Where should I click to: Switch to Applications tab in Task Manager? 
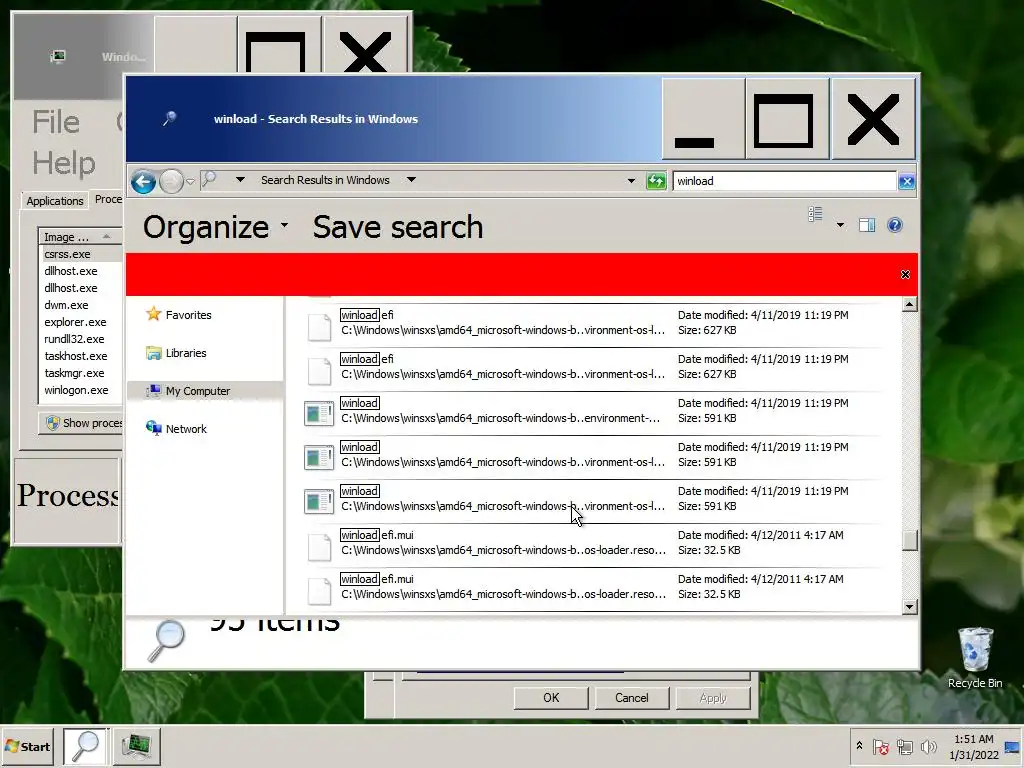pyautogui.click(x=55, y=200)
